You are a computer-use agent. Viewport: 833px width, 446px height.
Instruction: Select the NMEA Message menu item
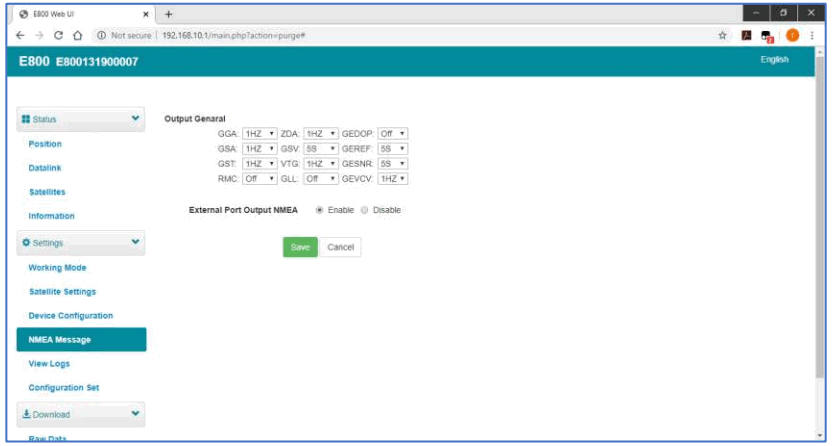(81, 340)
